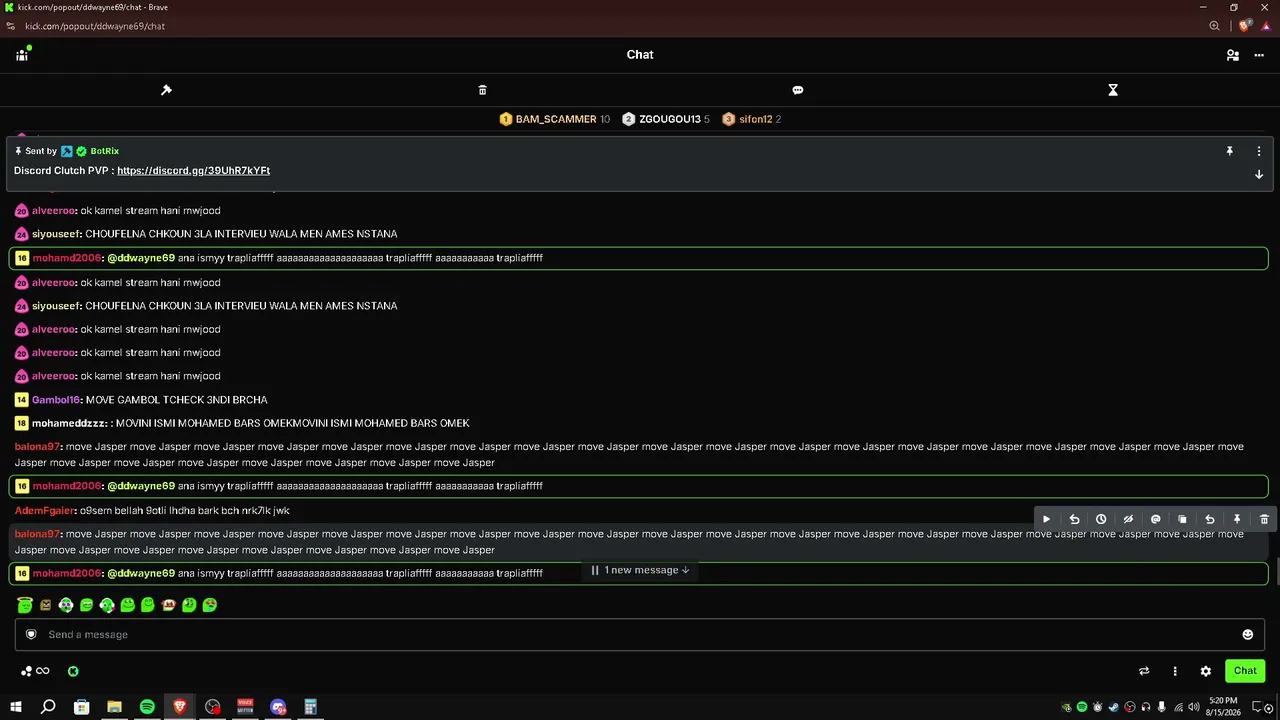Click the clock timeout icon

tap(1101, 519)
